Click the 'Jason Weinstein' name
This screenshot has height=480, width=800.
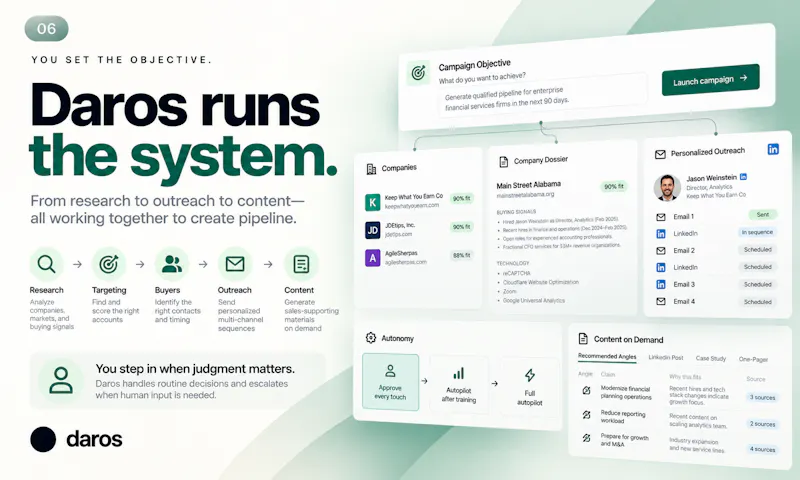[x=711, y=178]
